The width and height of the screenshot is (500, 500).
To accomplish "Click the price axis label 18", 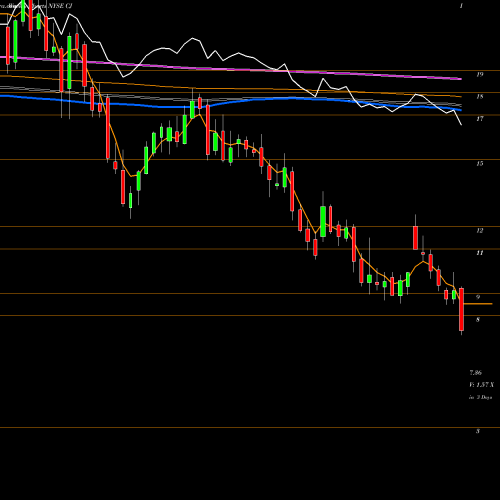I will click(480, 97).
